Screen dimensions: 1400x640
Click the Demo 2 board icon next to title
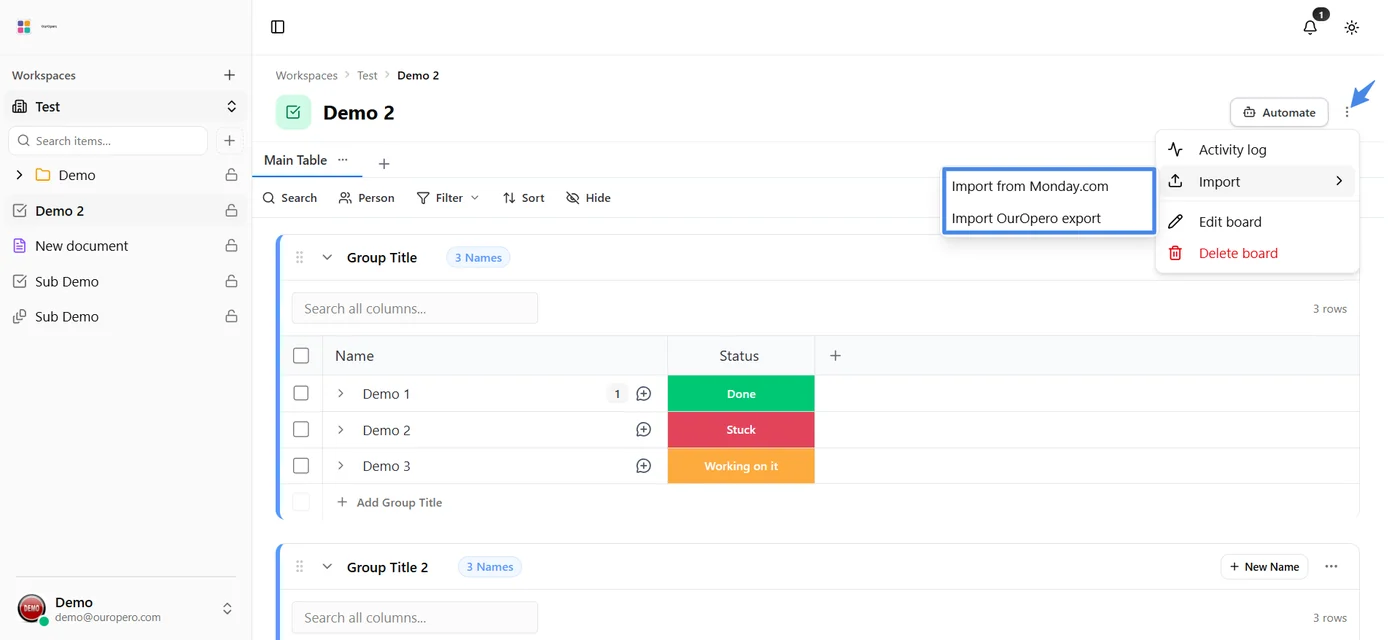tap(293, 113)
